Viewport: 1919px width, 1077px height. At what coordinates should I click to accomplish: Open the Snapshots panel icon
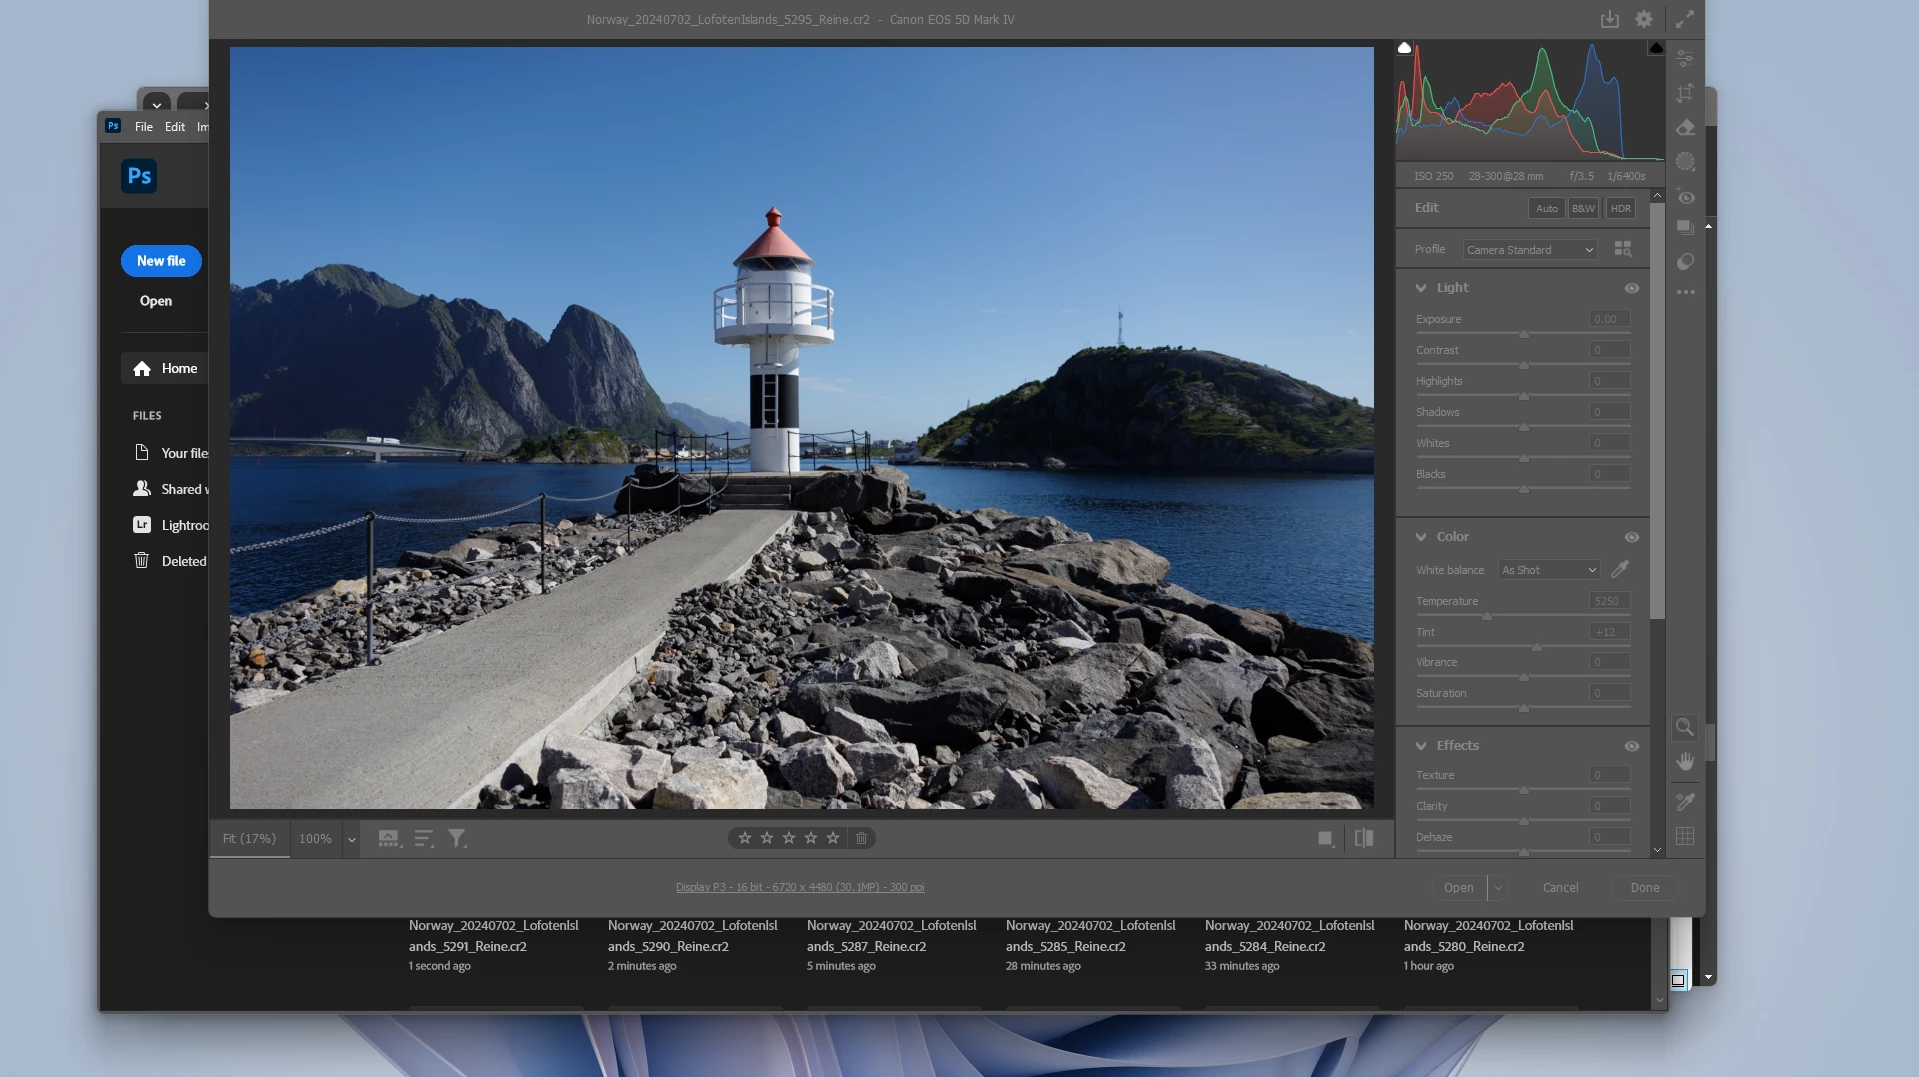click(x=1685, y=227)
